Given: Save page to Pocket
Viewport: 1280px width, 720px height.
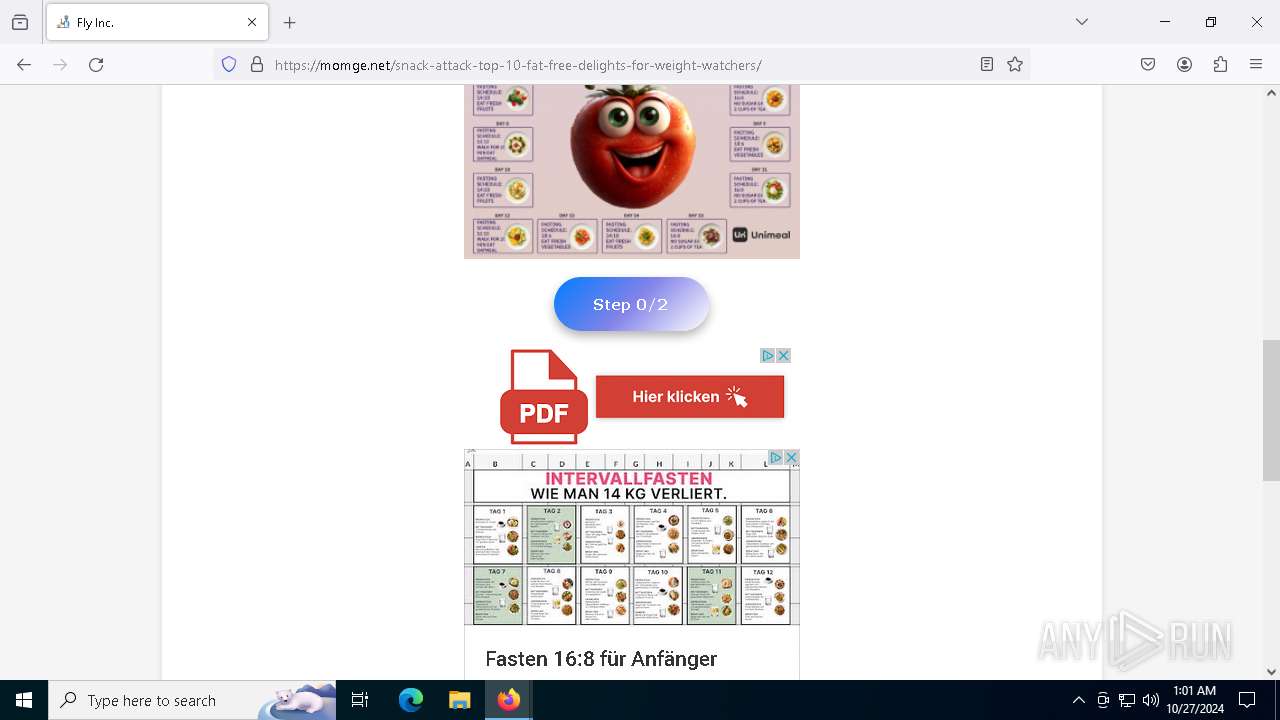Looking at the screenshot, I should click(1148, 65).
